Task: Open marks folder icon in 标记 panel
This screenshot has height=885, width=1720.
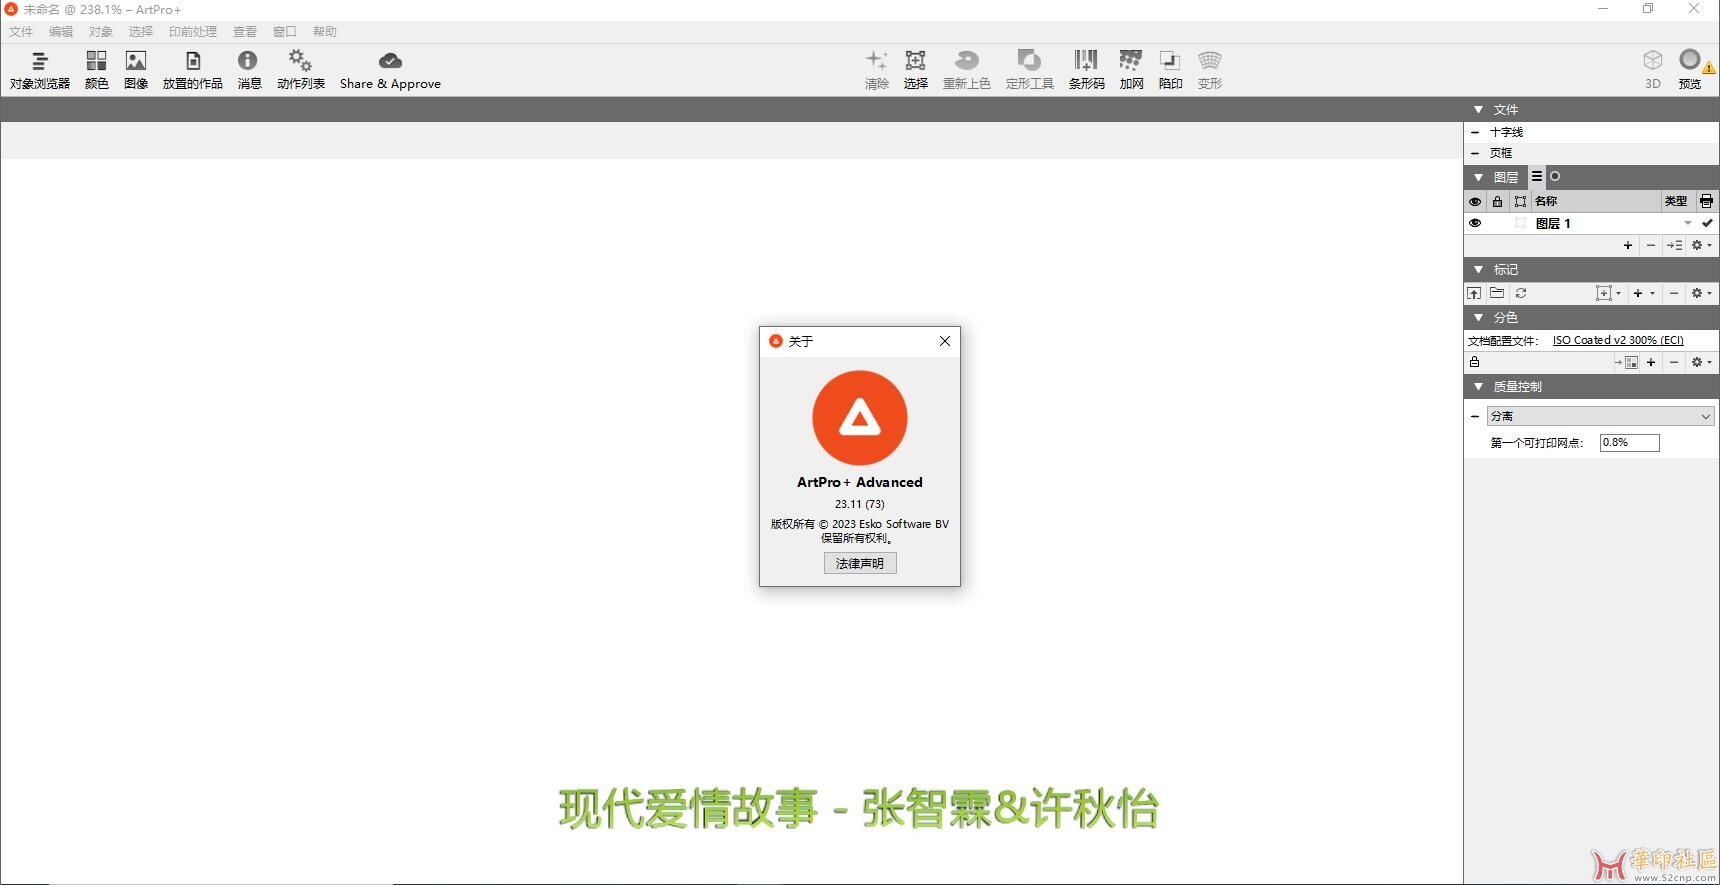Action: (1497, 293)
